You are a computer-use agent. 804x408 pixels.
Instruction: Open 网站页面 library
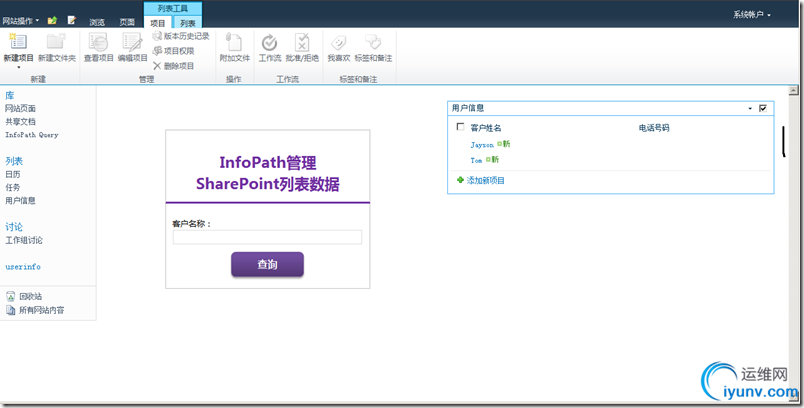point(21,109)
